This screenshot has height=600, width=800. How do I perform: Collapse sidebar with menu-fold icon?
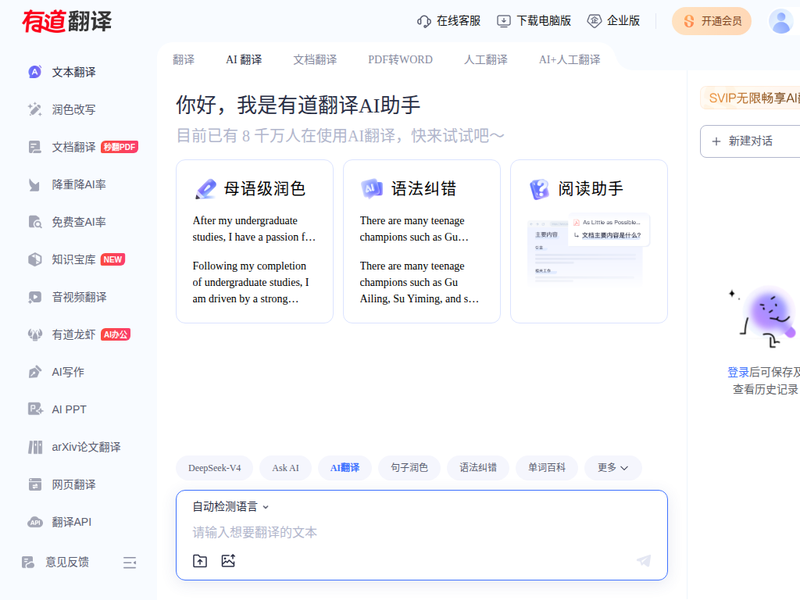coord(130,562)
